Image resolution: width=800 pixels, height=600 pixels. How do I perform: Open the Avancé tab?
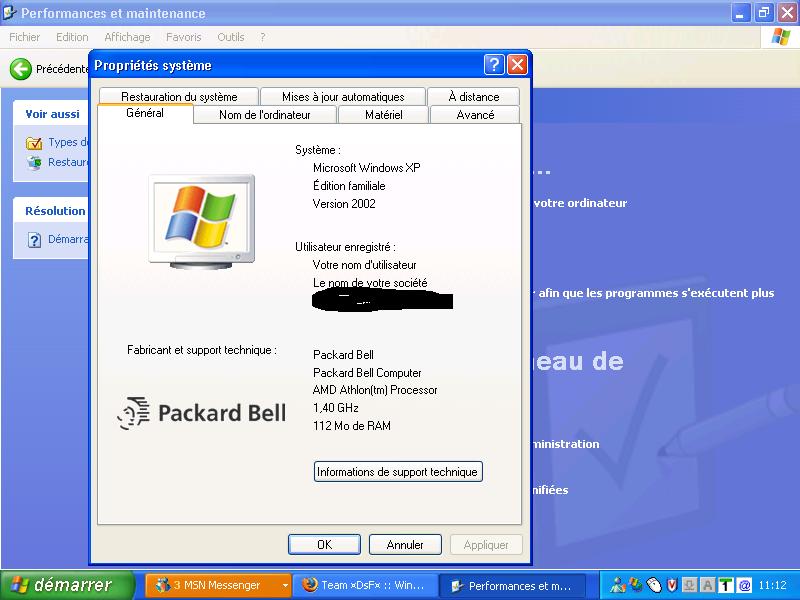(475, 115)
